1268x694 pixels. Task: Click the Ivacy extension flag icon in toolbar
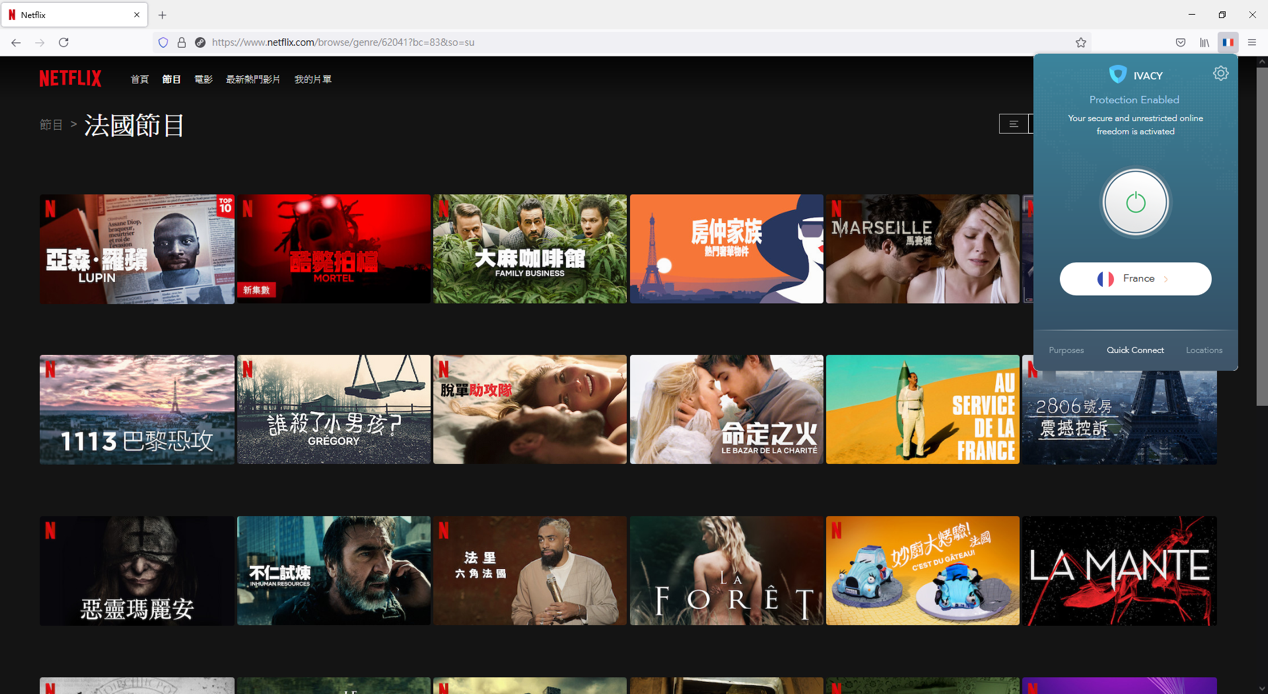pyautogui.click(x=1228, y=43)
